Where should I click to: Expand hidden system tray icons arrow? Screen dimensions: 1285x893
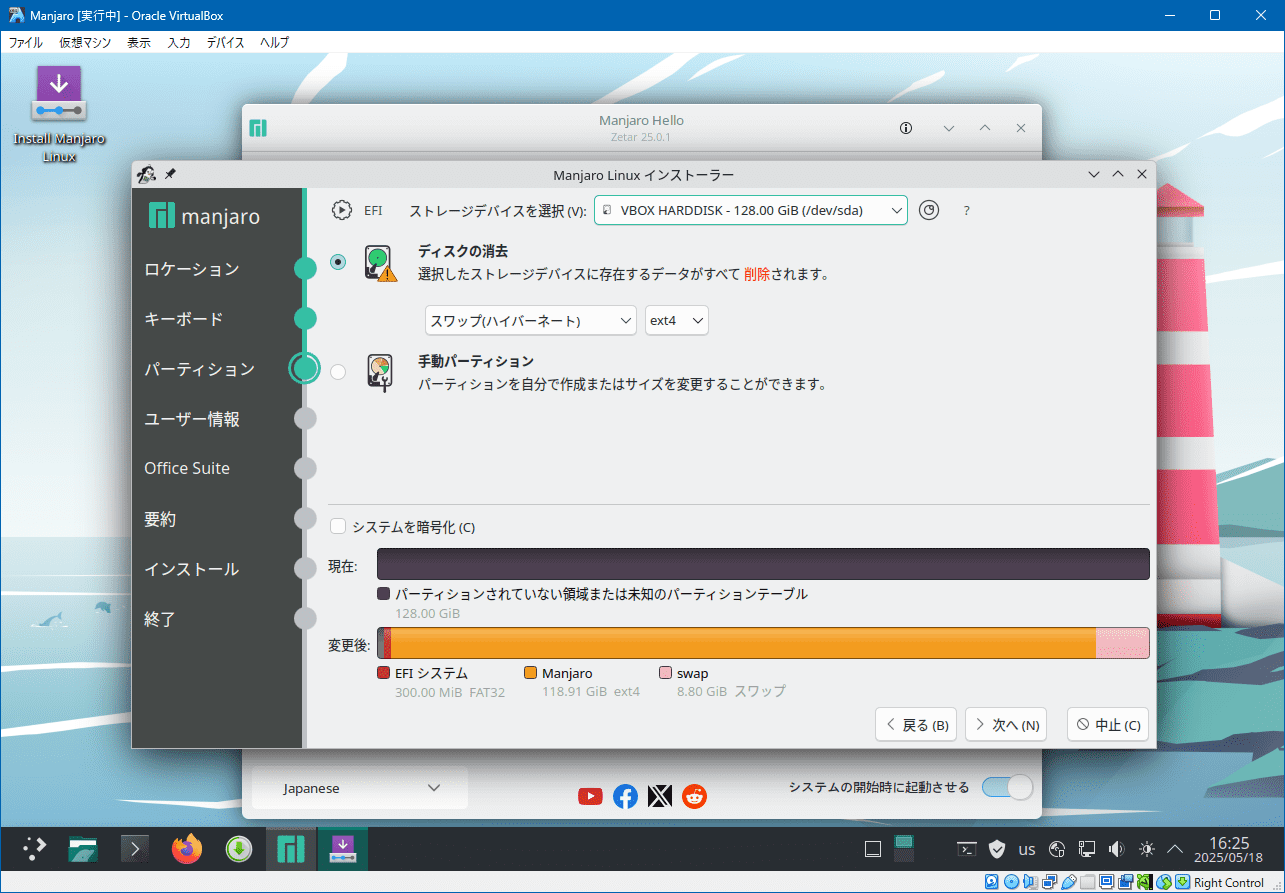coord(1175,849)
